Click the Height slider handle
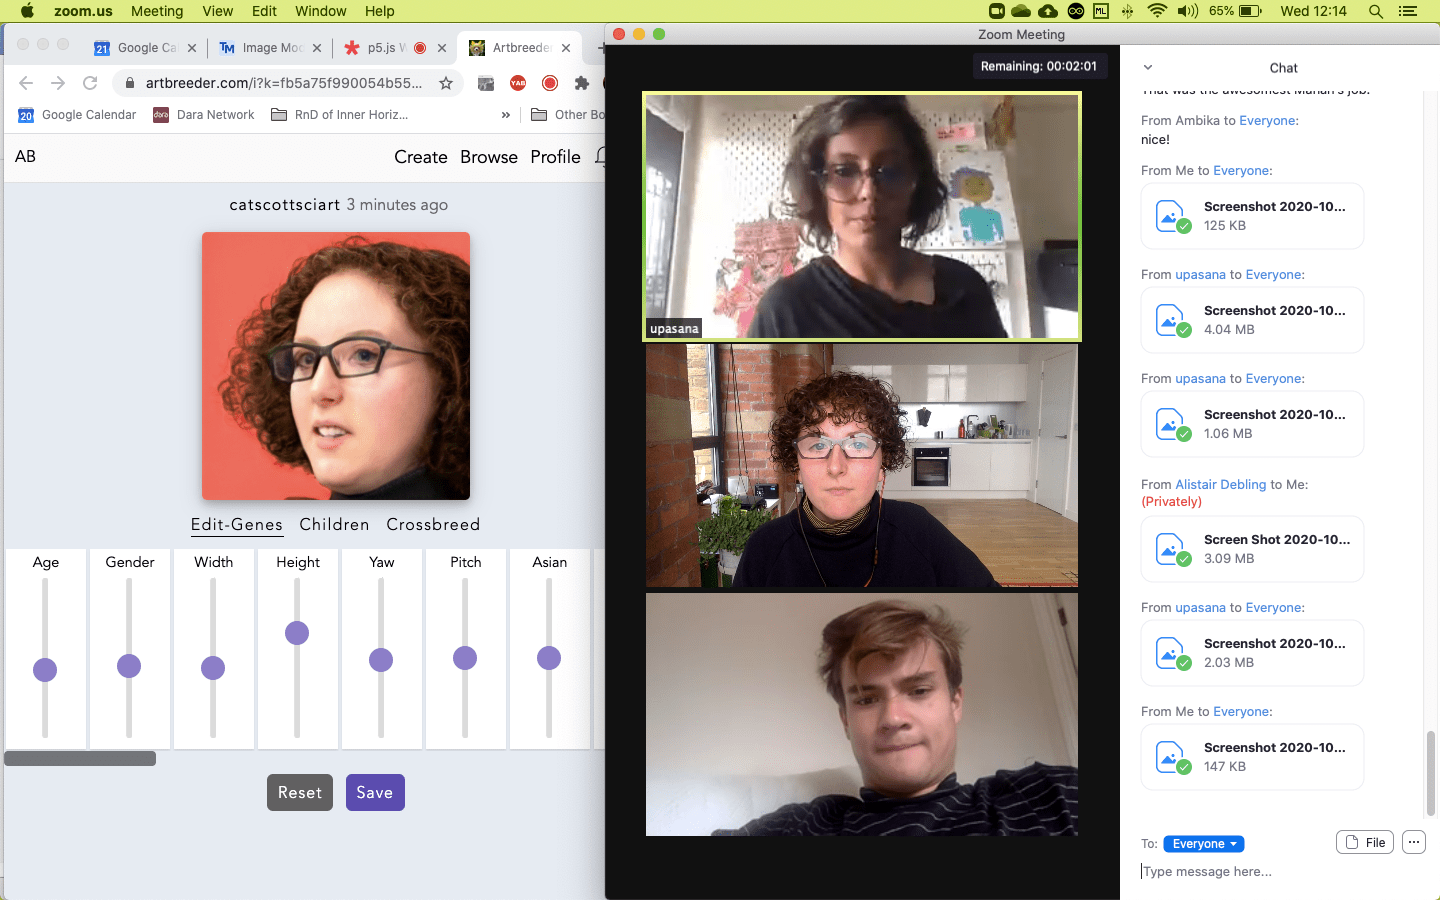1440x900 pixels. point(297,633)
